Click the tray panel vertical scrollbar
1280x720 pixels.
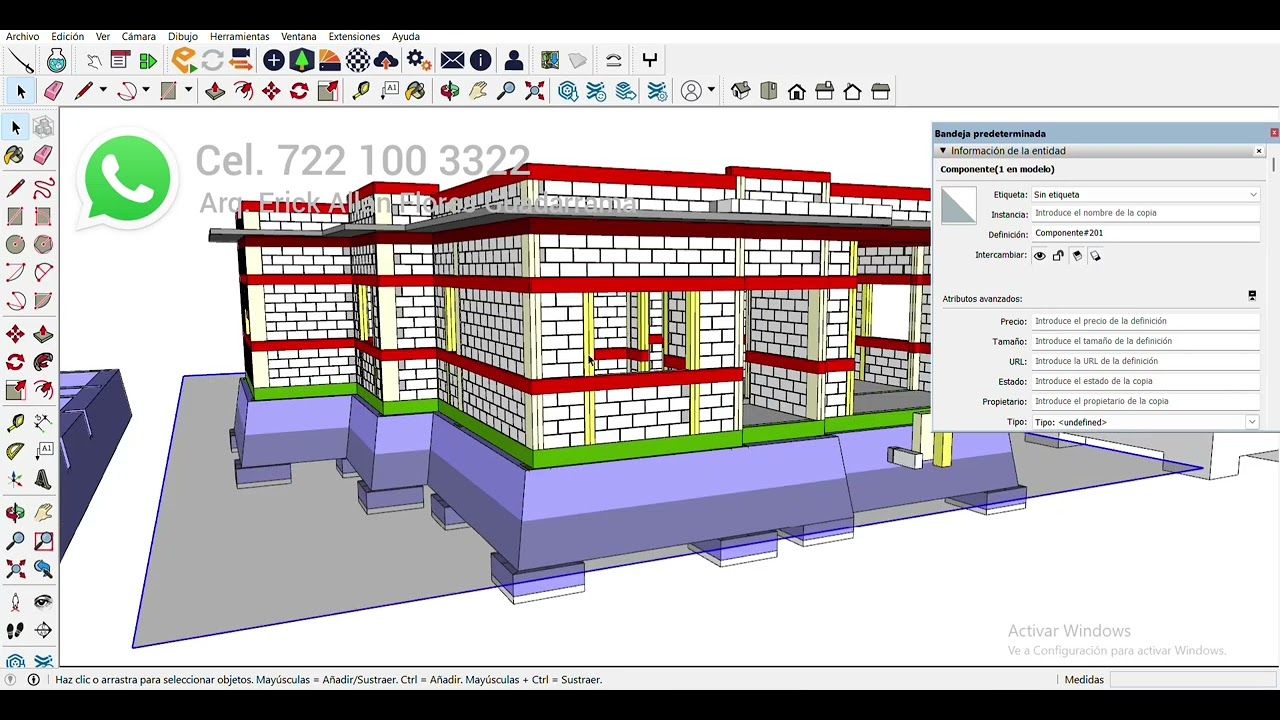pyautogui.click(x=1274, y=165)
